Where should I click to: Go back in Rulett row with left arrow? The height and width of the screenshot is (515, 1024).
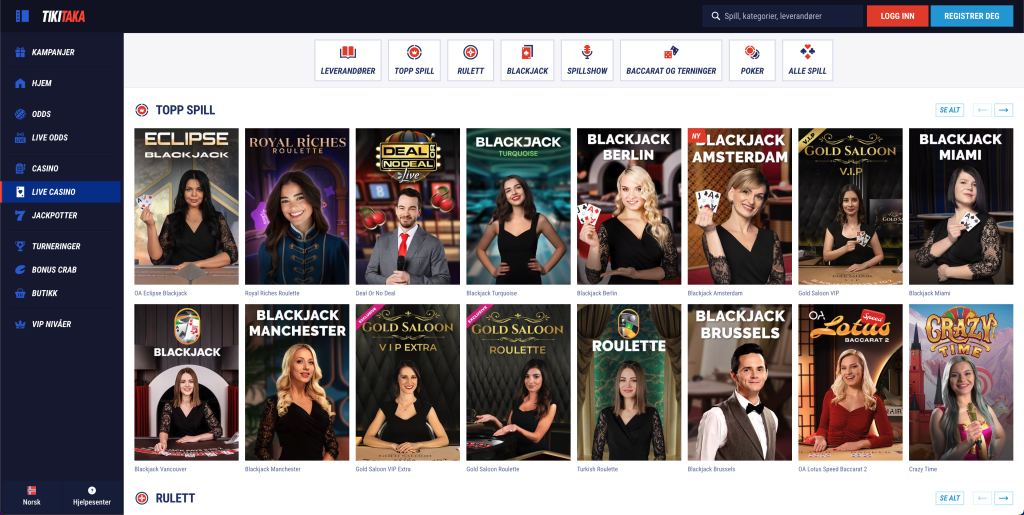coord(982,498)
